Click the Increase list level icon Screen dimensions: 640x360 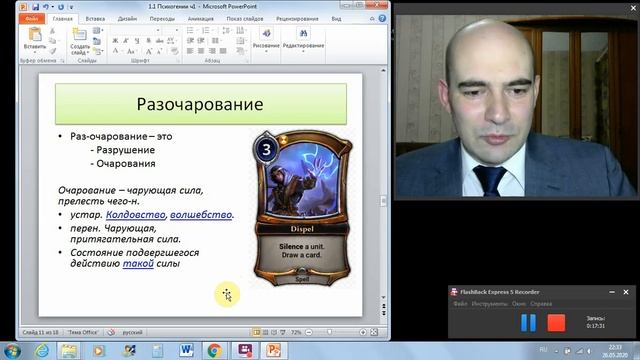pos(201,41)
